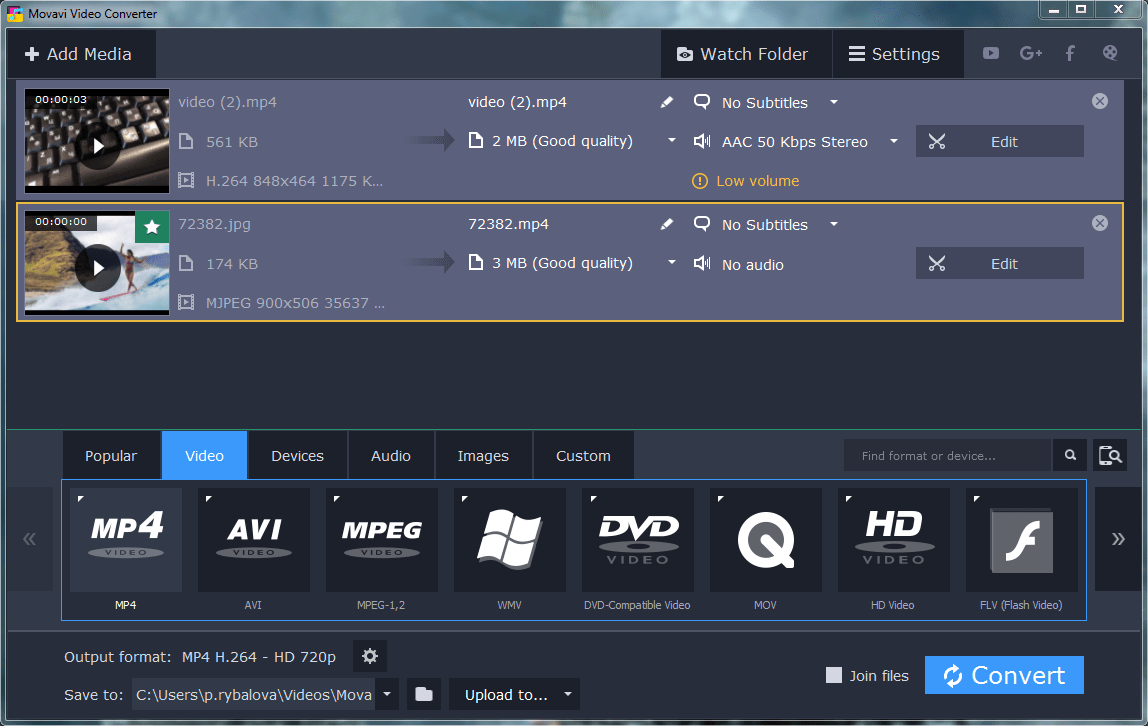Screen dimensions: 1148x726
Task: Toggle the star favorite on 72382.jpg thumbnail
Action: (151, 227)
